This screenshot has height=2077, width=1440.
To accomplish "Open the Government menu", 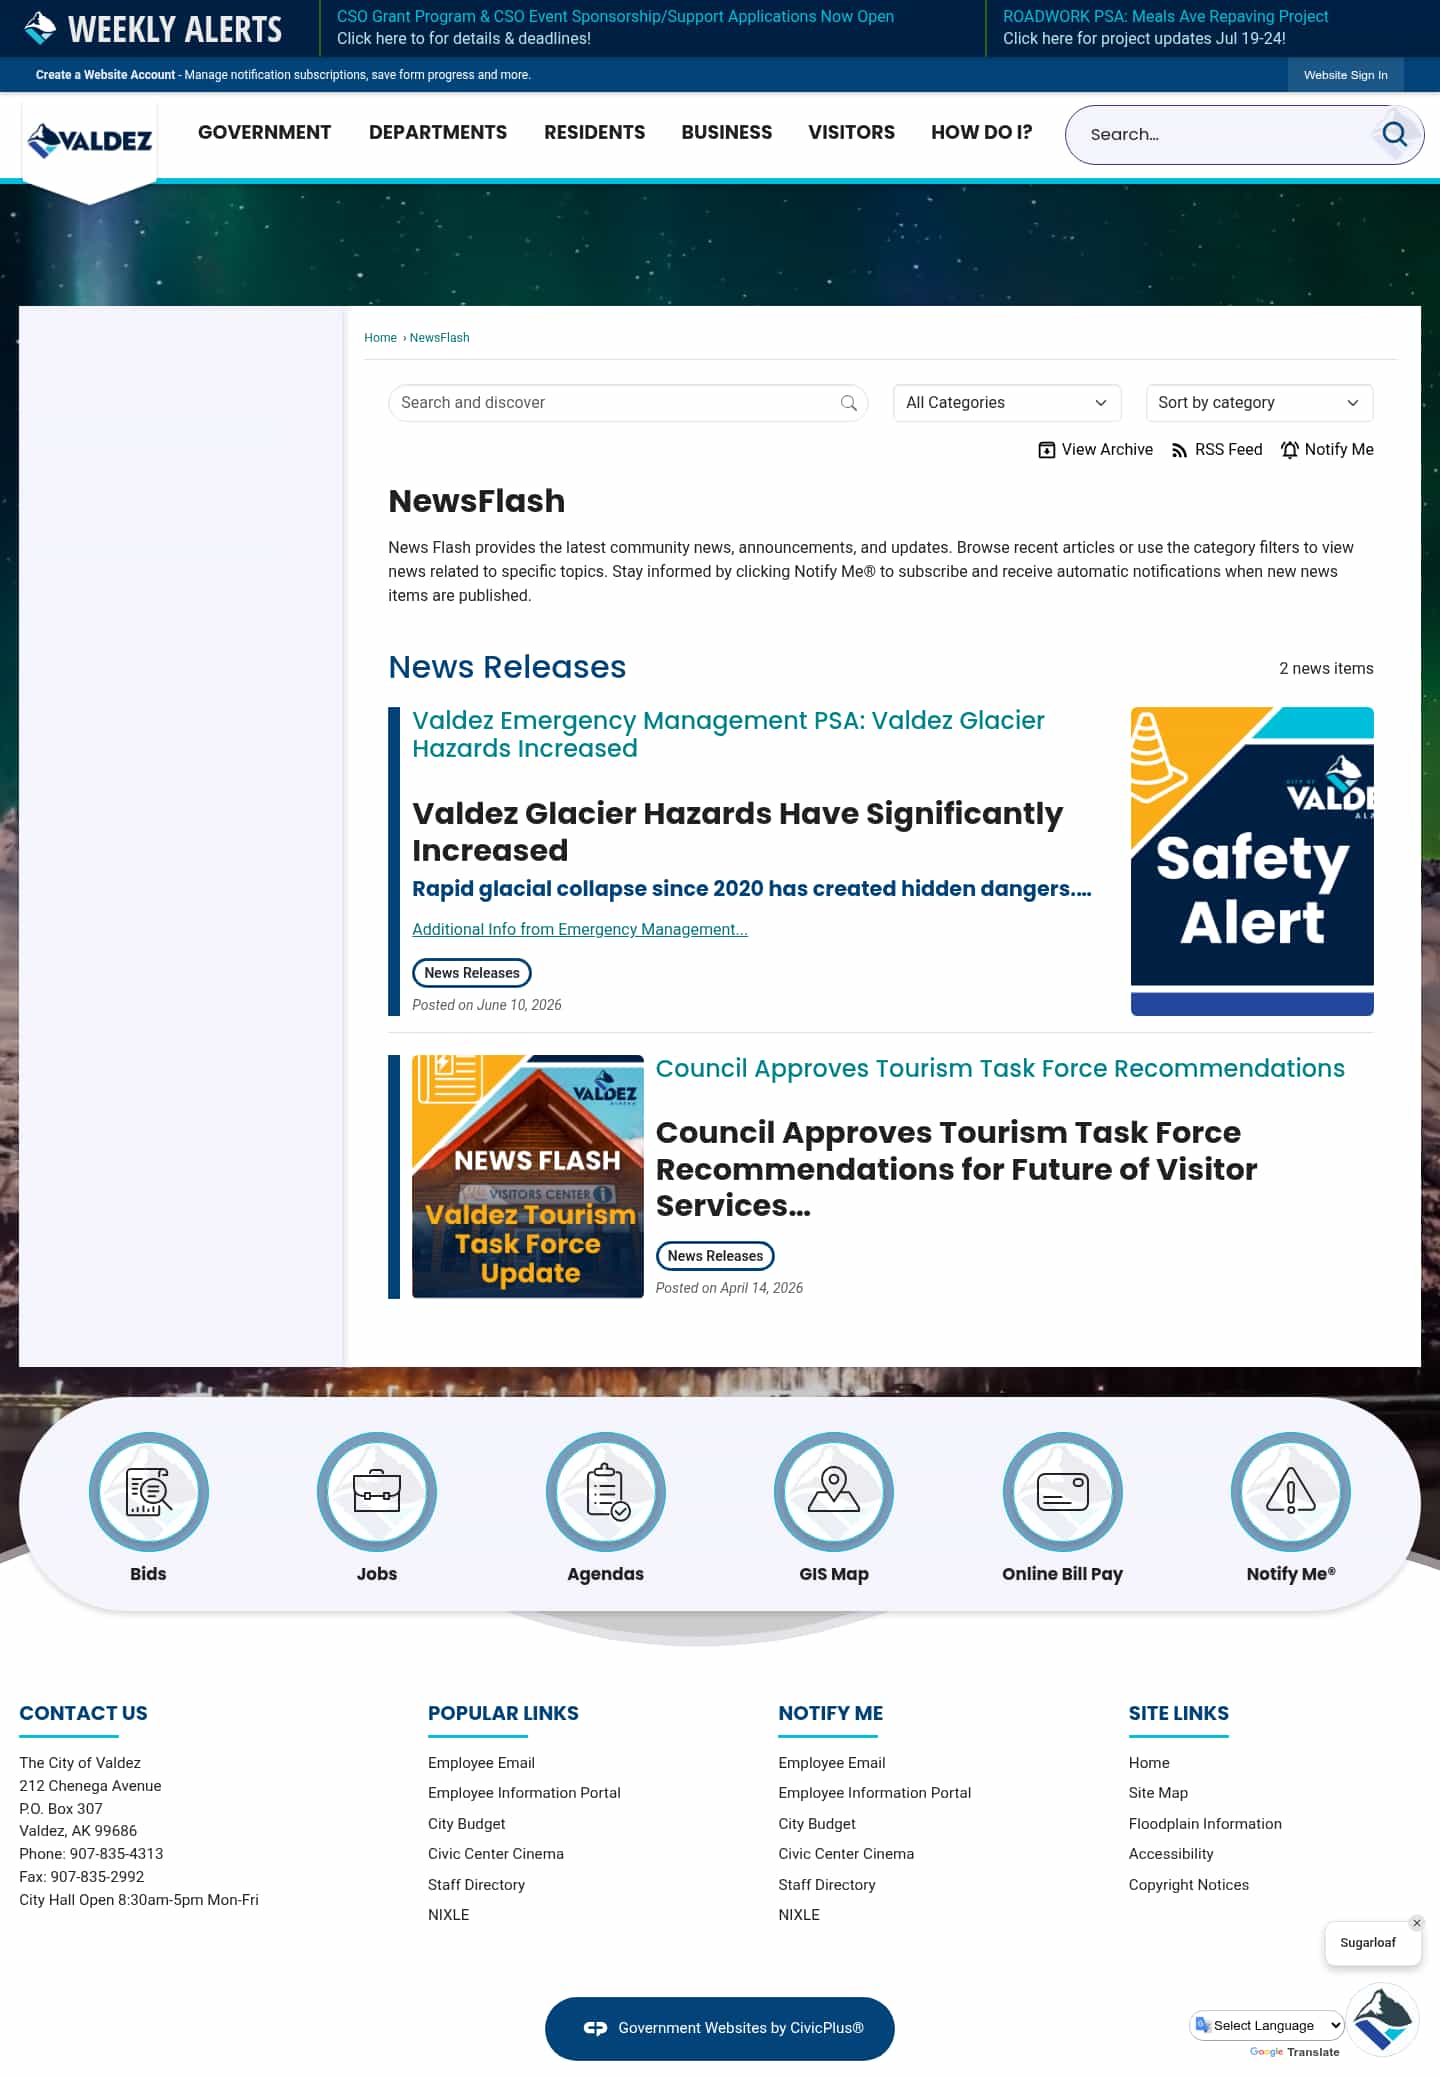I will click(x=264, y=132).
